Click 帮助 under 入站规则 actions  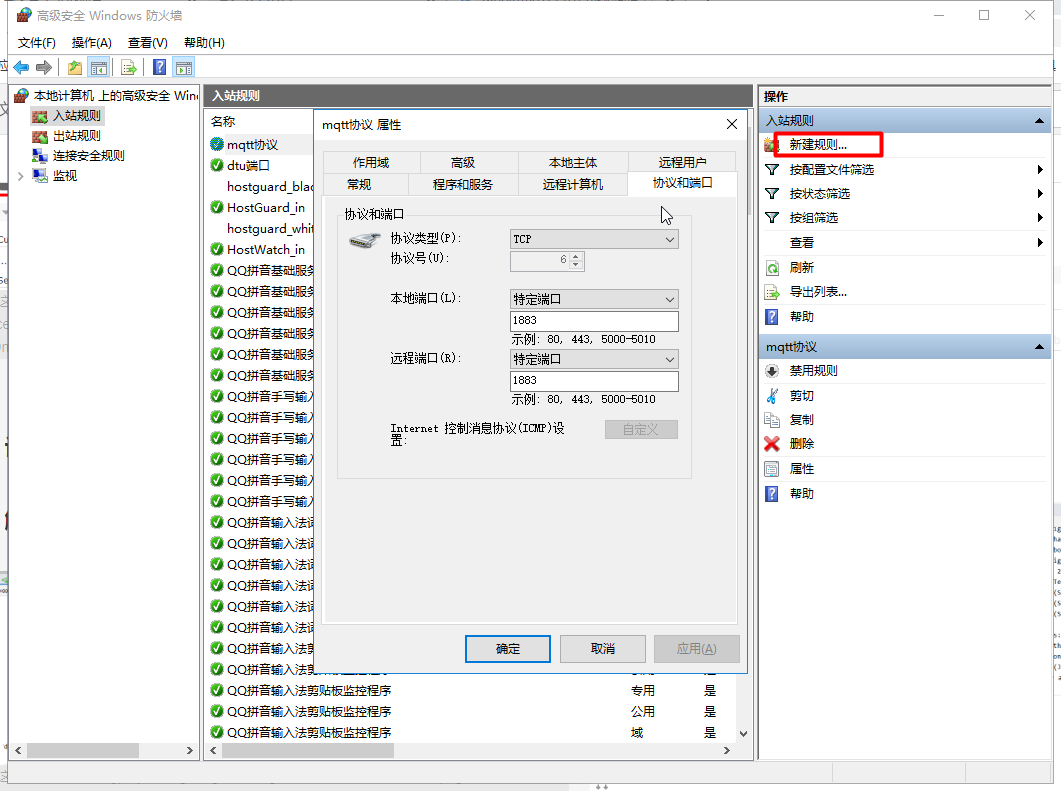pos(801,317)
